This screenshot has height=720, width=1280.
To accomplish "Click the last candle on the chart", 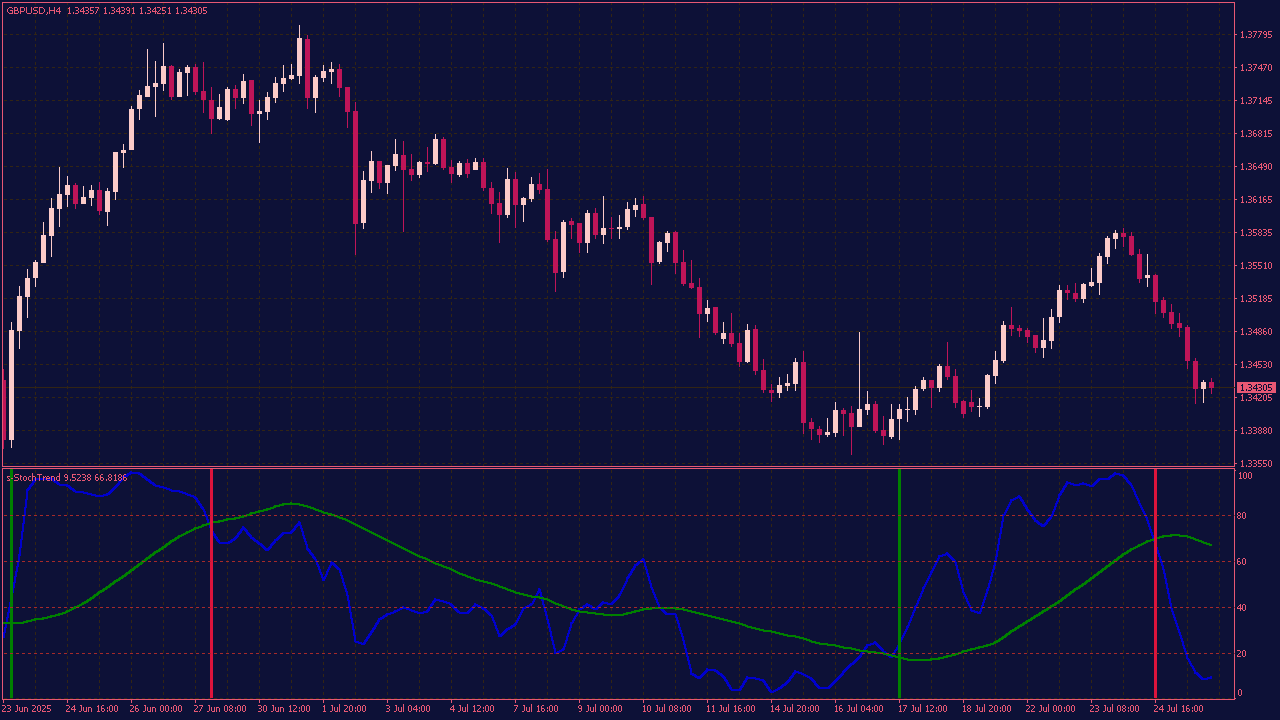I will tap(1211, 385).
